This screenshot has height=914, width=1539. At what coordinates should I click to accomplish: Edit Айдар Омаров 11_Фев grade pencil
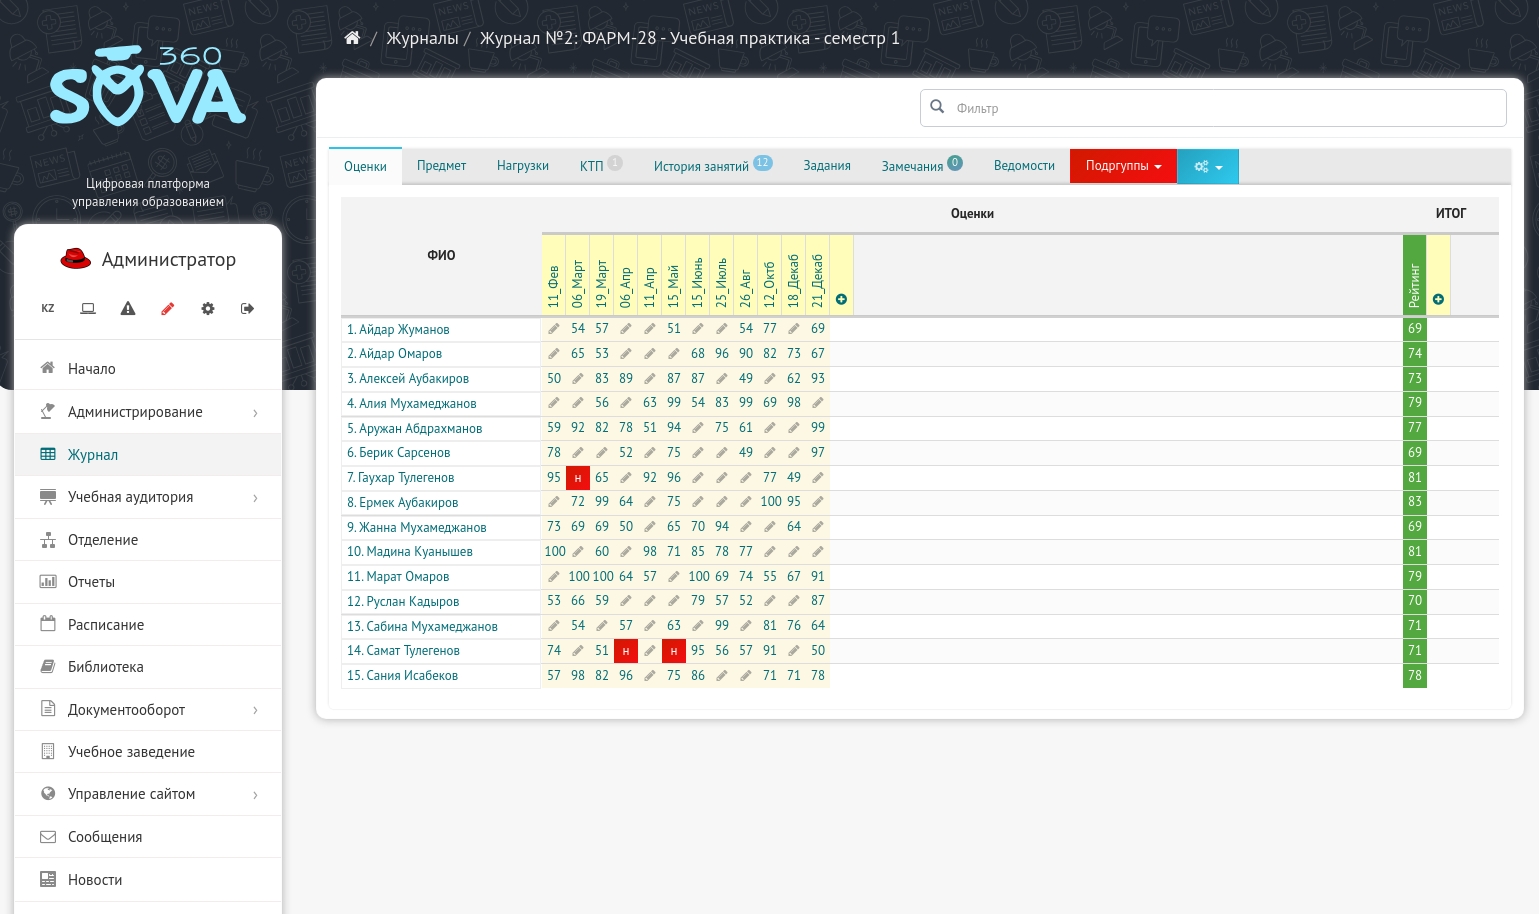click(x=554, y=354)
